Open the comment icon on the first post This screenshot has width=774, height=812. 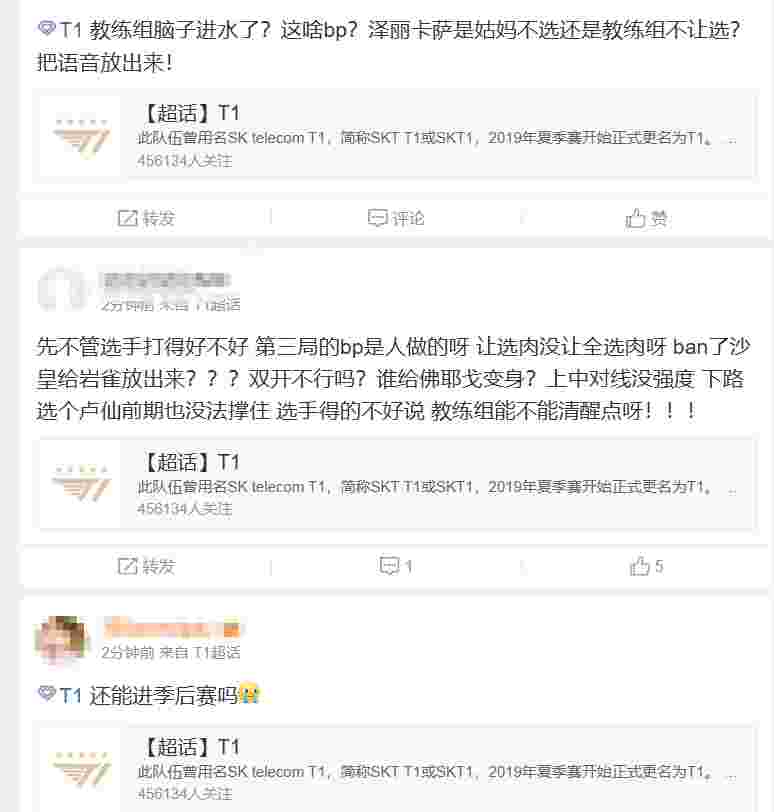(377, 218)
